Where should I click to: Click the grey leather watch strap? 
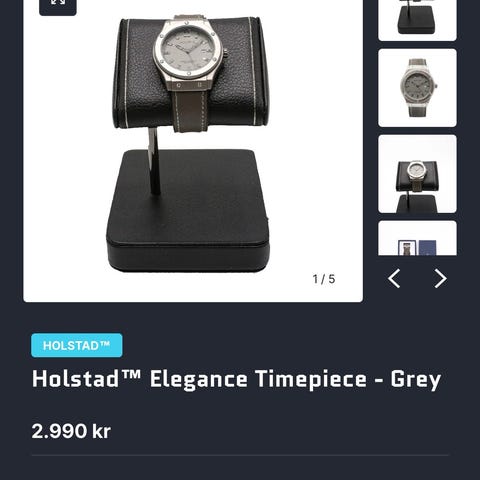point(190,110)
